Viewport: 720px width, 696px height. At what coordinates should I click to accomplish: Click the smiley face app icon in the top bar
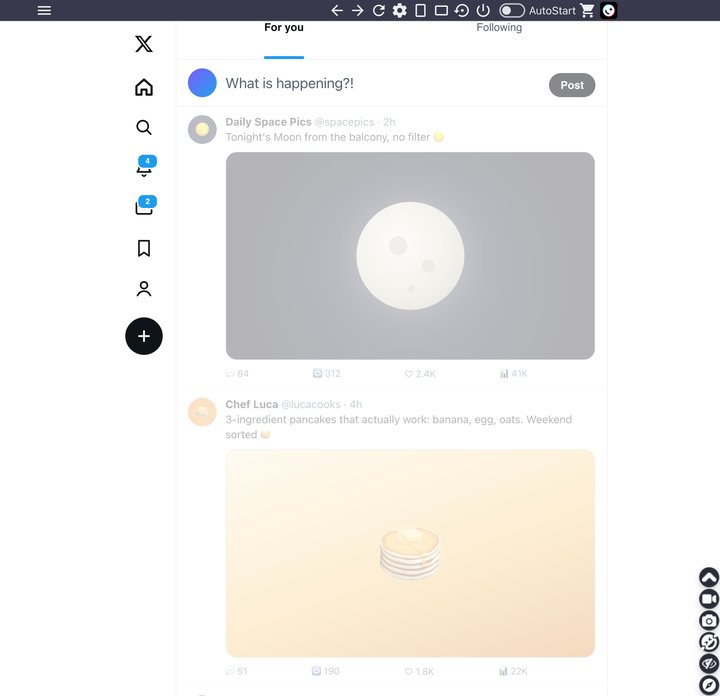pyautogui.click(x=608, y=10)
